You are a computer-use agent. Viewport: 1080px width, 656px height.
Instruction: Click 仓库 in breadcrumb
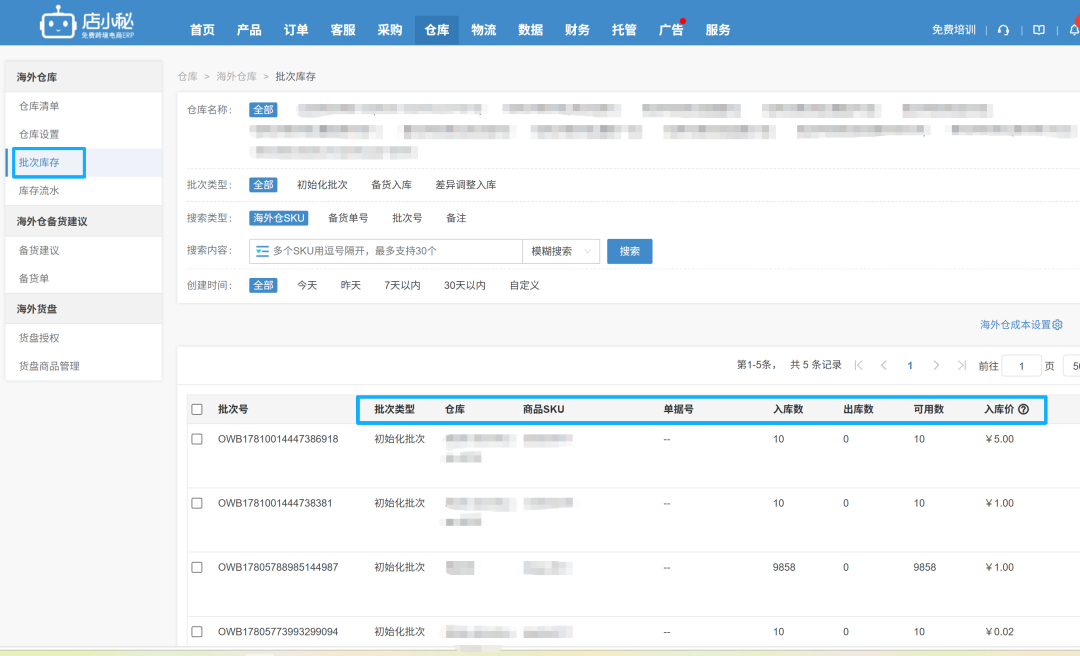[187, 76]
